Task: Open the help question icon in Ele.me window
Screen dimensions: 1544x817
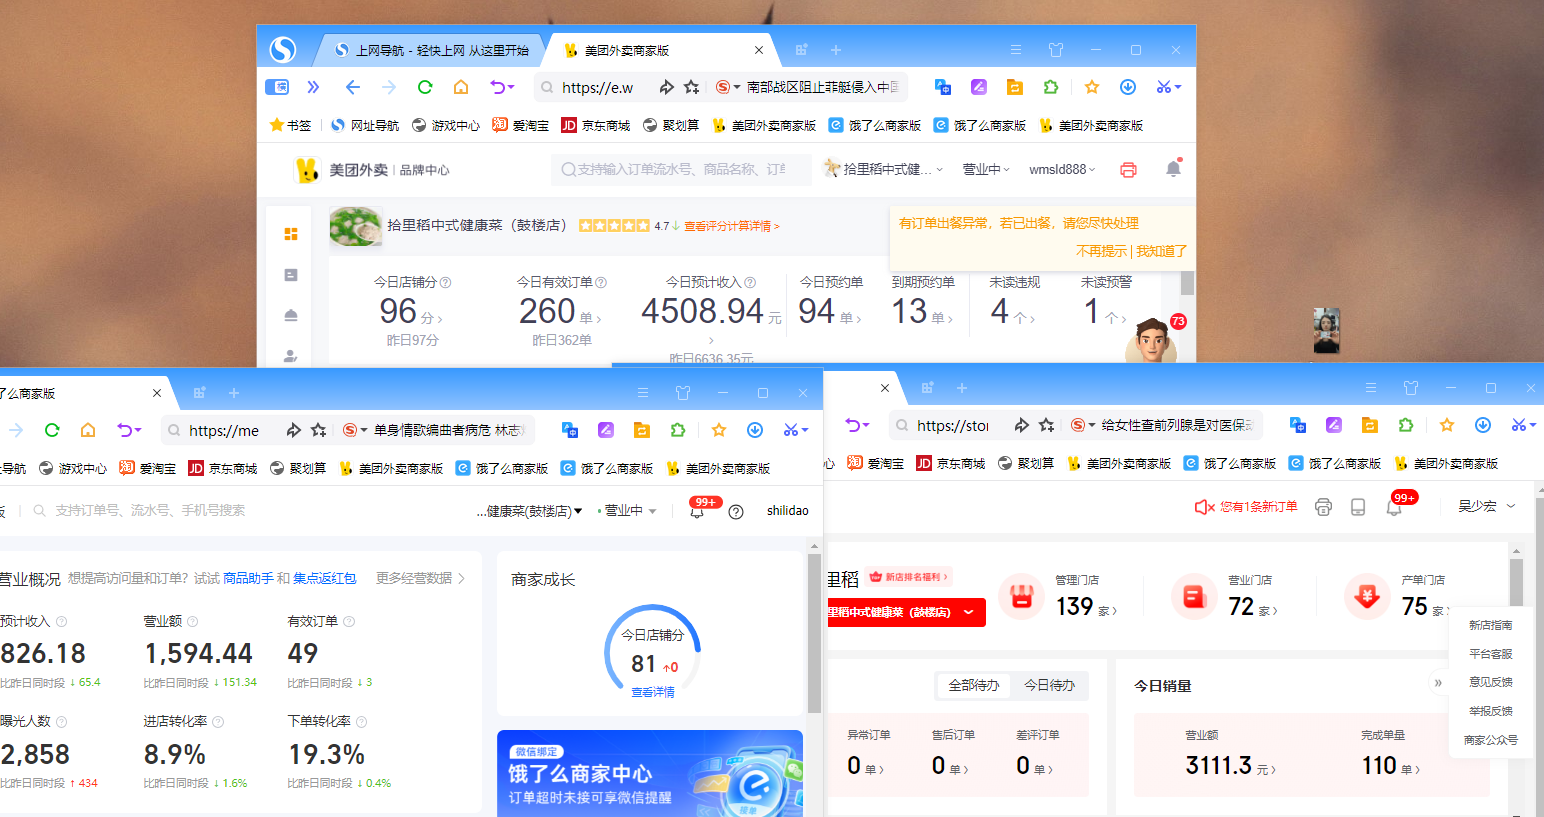Action: (x=736, y=511)
